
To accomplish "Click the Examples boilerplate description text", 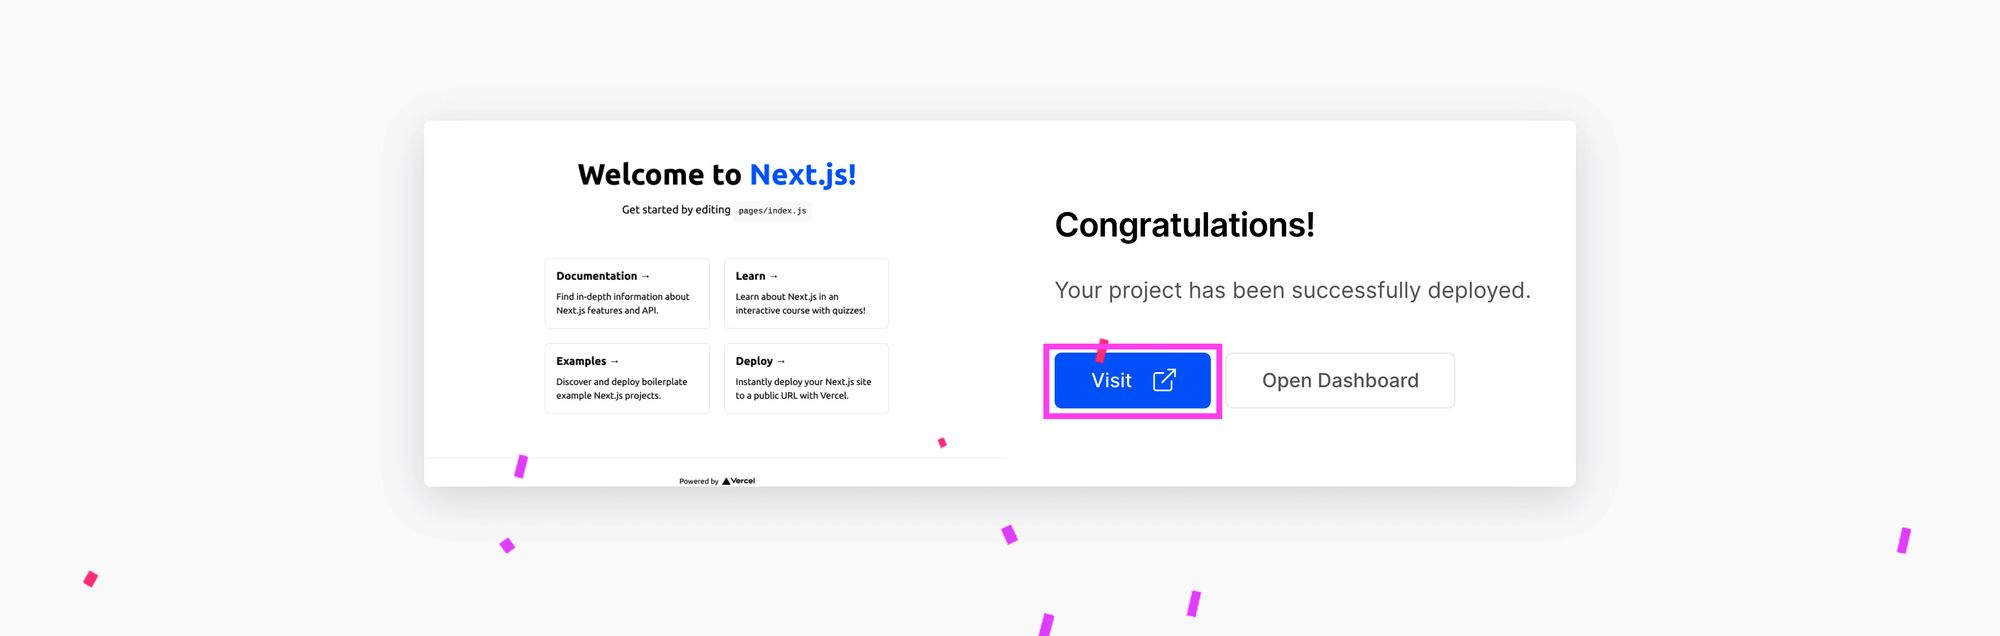I will (621, 388).
